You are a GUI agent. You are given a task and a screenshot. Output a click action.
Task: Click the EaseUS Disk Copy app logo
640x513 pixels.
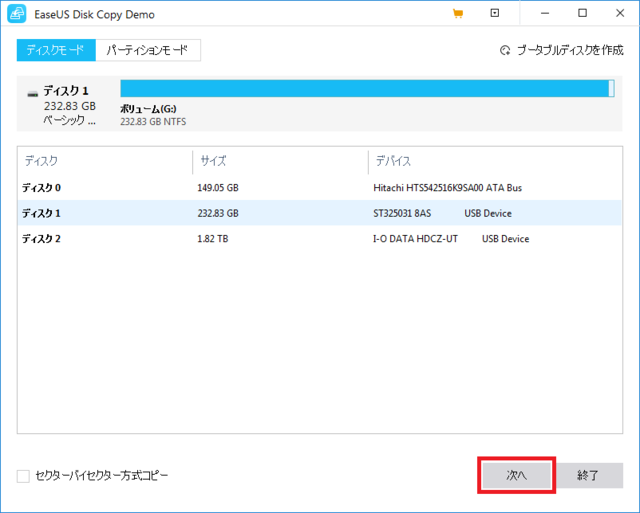17,14
